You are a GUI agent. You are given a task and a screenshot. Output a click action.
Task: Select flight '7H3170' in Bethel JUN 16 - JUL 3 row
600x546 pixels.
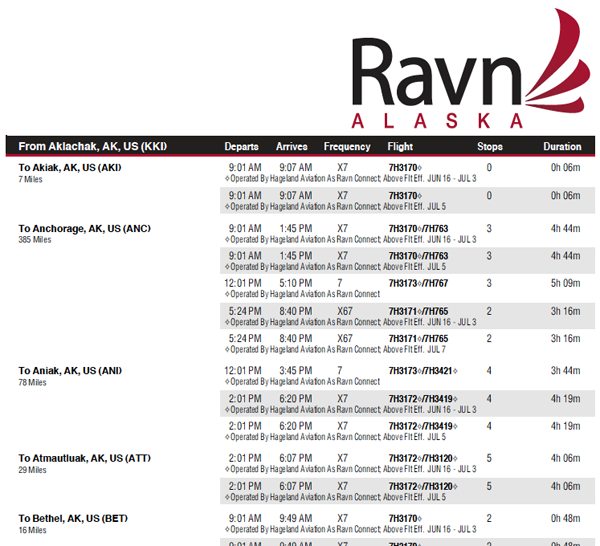(405, 518)
